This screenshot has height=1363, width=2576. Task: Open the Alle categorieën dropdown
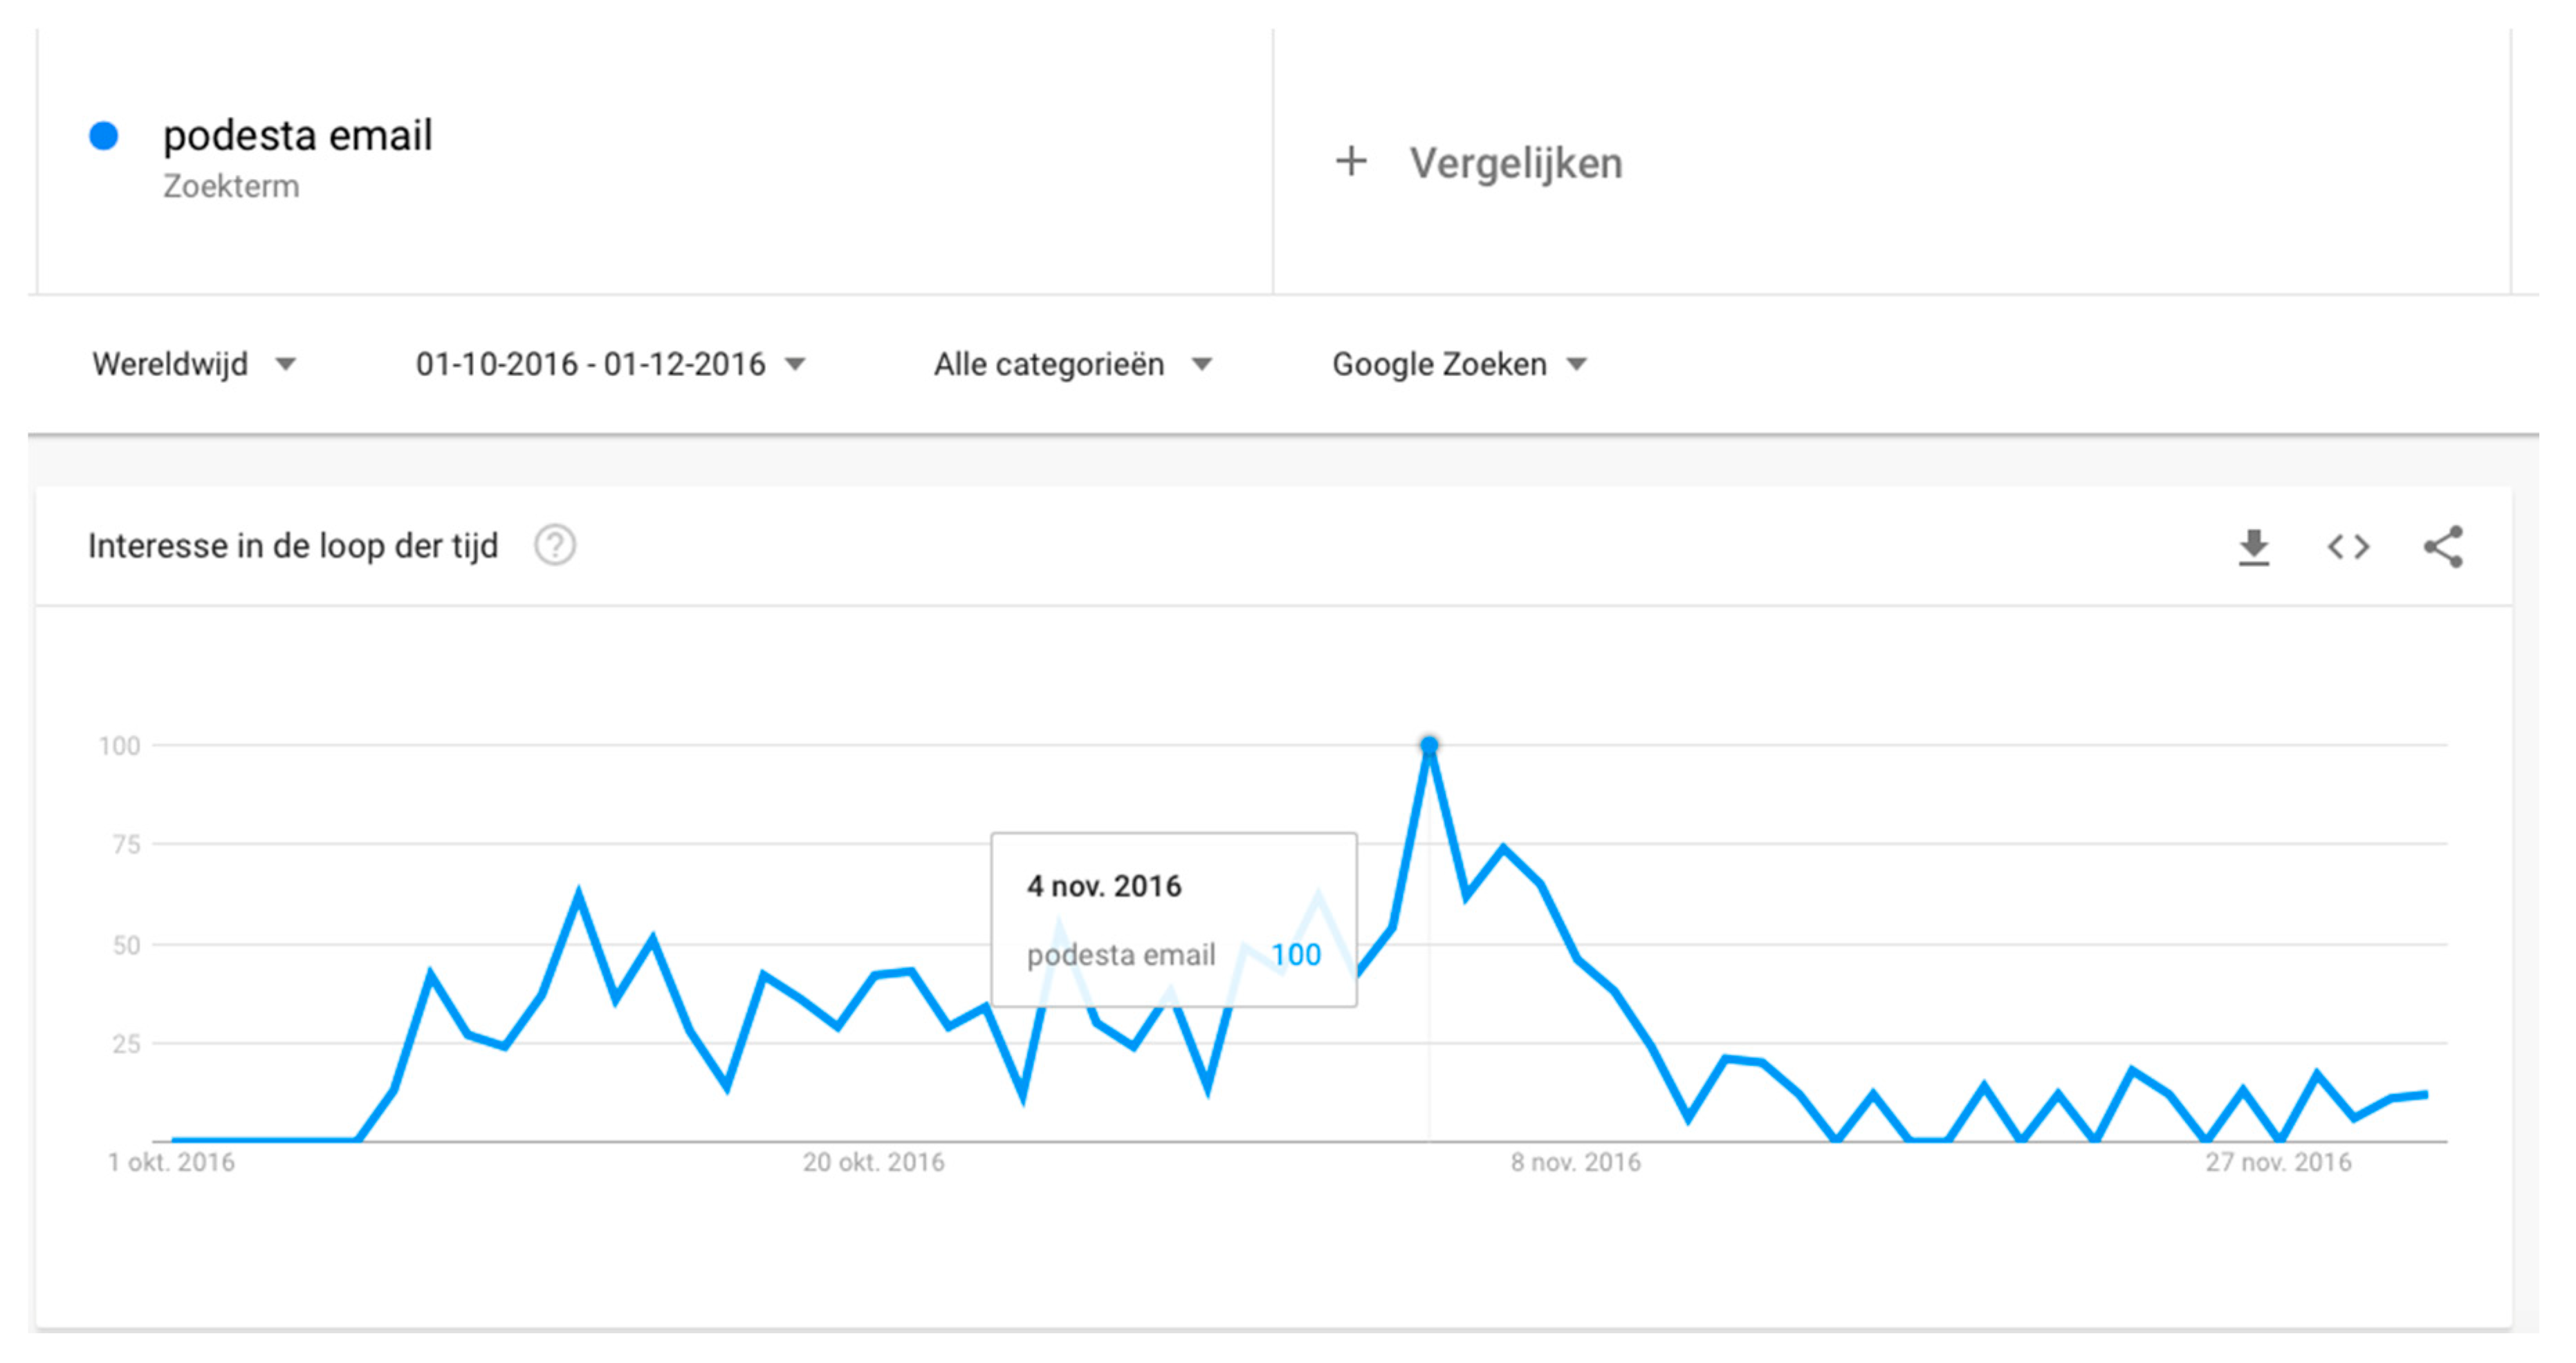[1072, 364]
